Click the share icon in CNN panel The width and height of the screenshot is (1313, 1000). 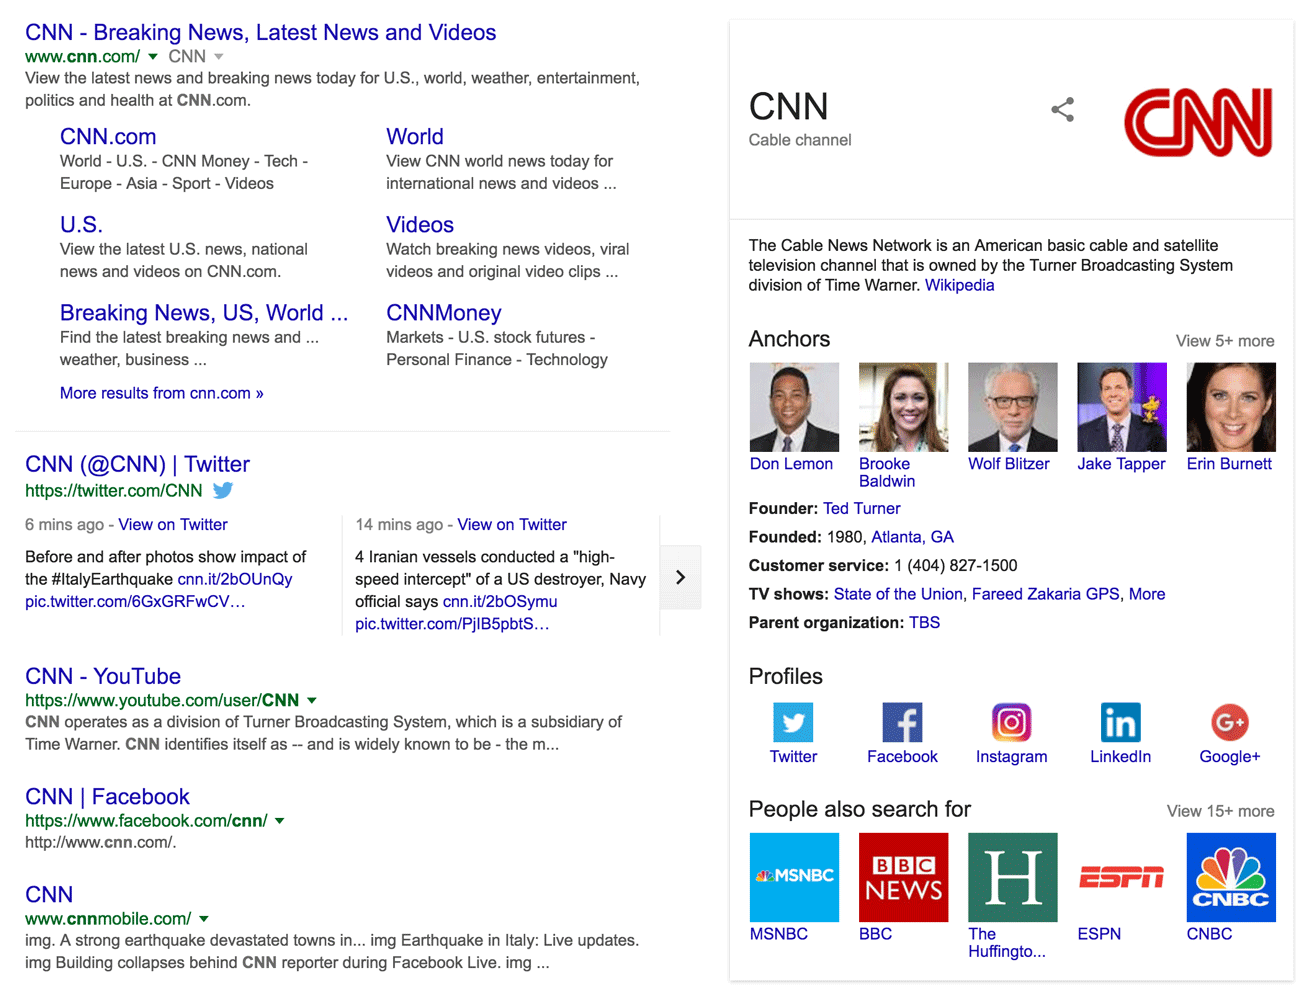[1062, 110]
